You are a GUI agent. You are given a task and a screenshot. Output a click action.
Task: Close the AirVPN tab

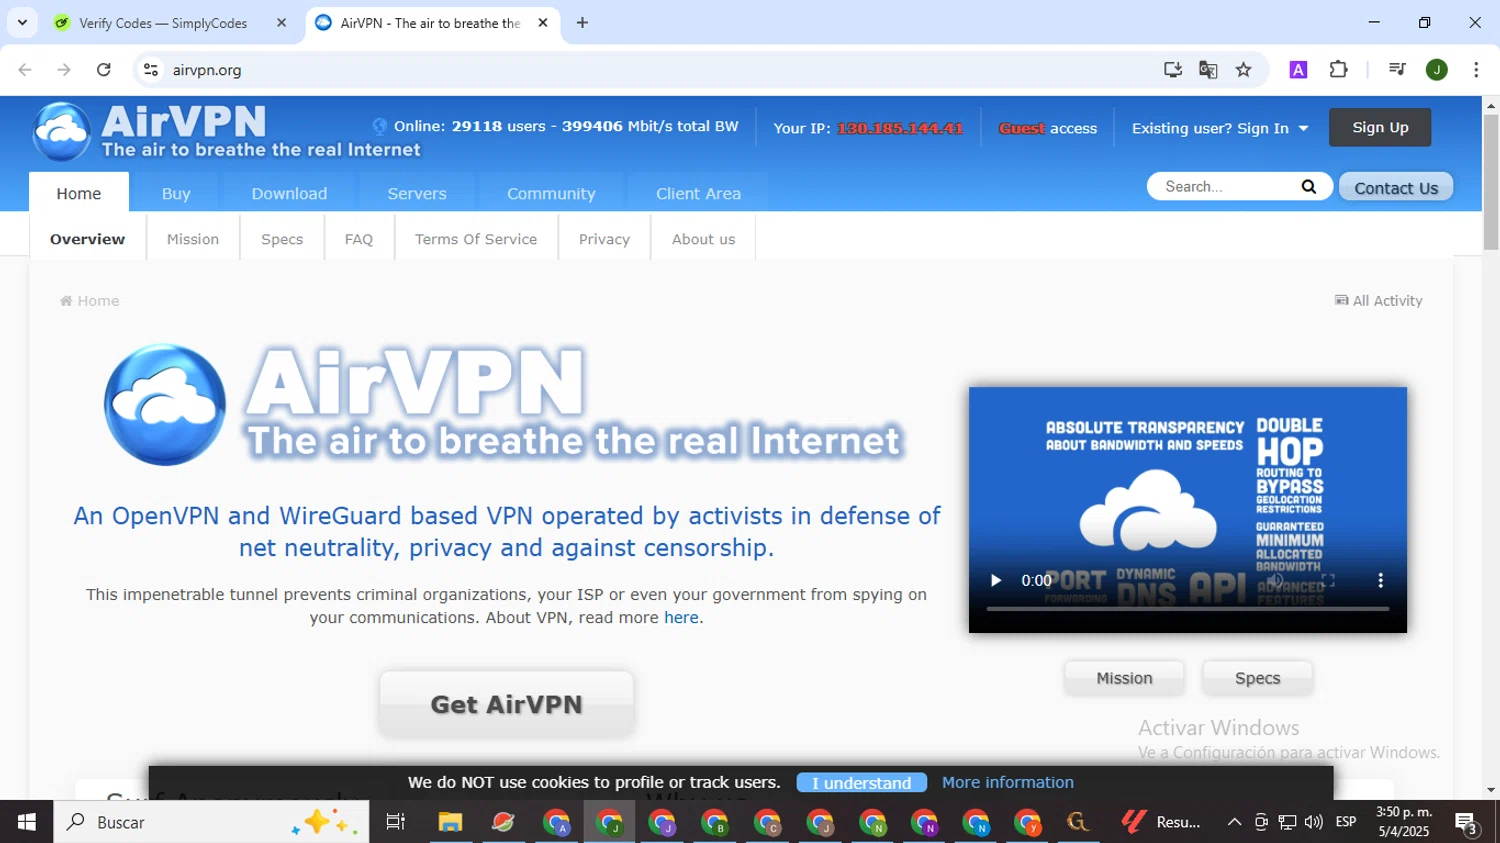pyautogui.click(x=543, y=23)
